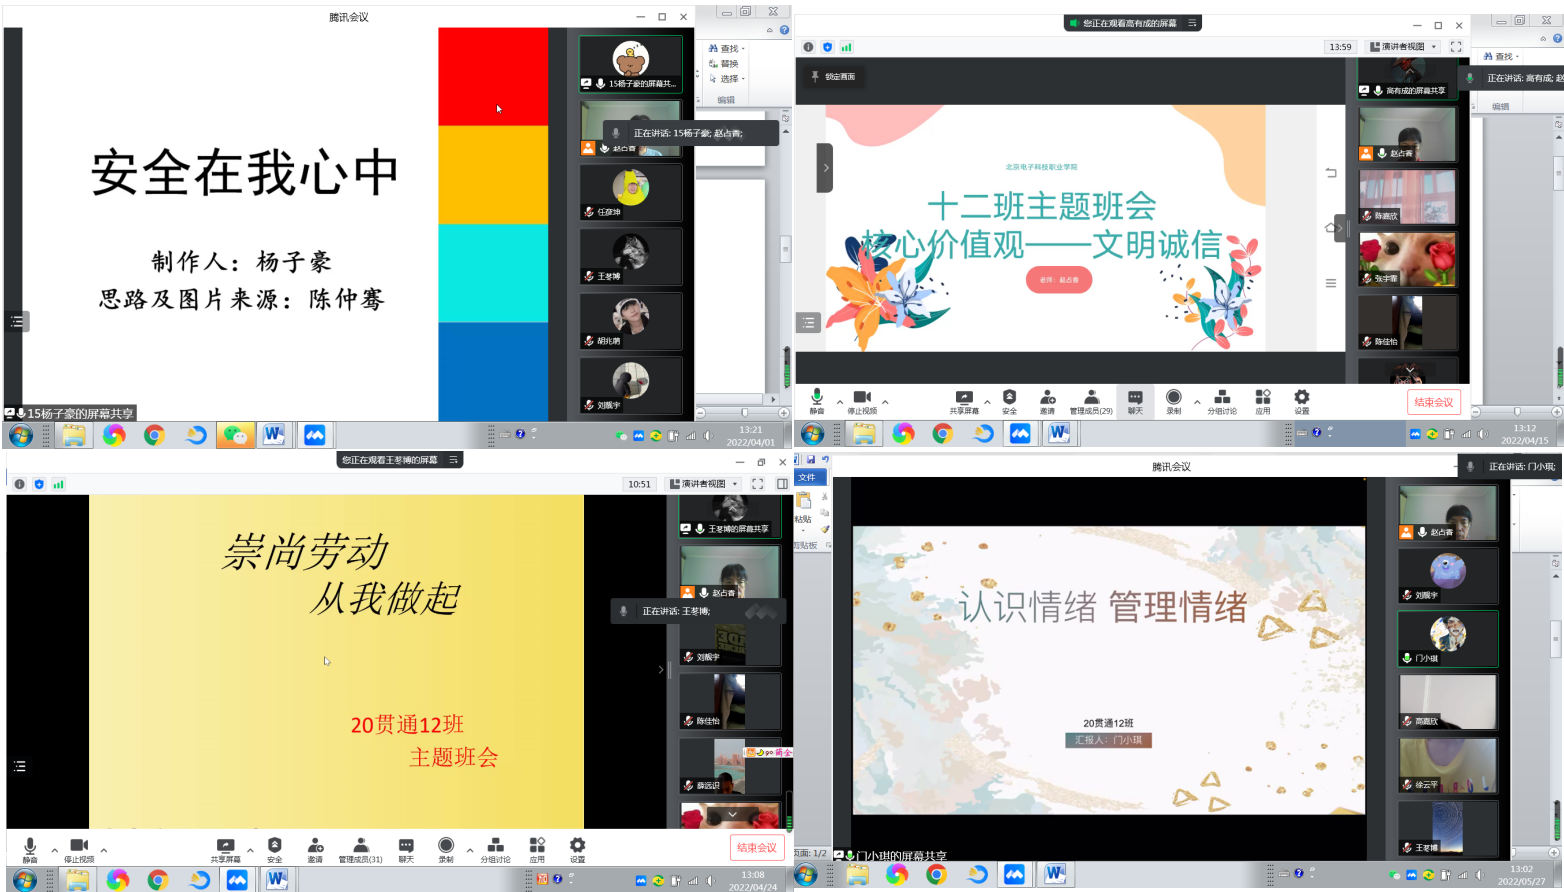Open 分组讨论 breakout rooms icon
The height and width of the screenshot is (892, 1564).
point(1222,400)
